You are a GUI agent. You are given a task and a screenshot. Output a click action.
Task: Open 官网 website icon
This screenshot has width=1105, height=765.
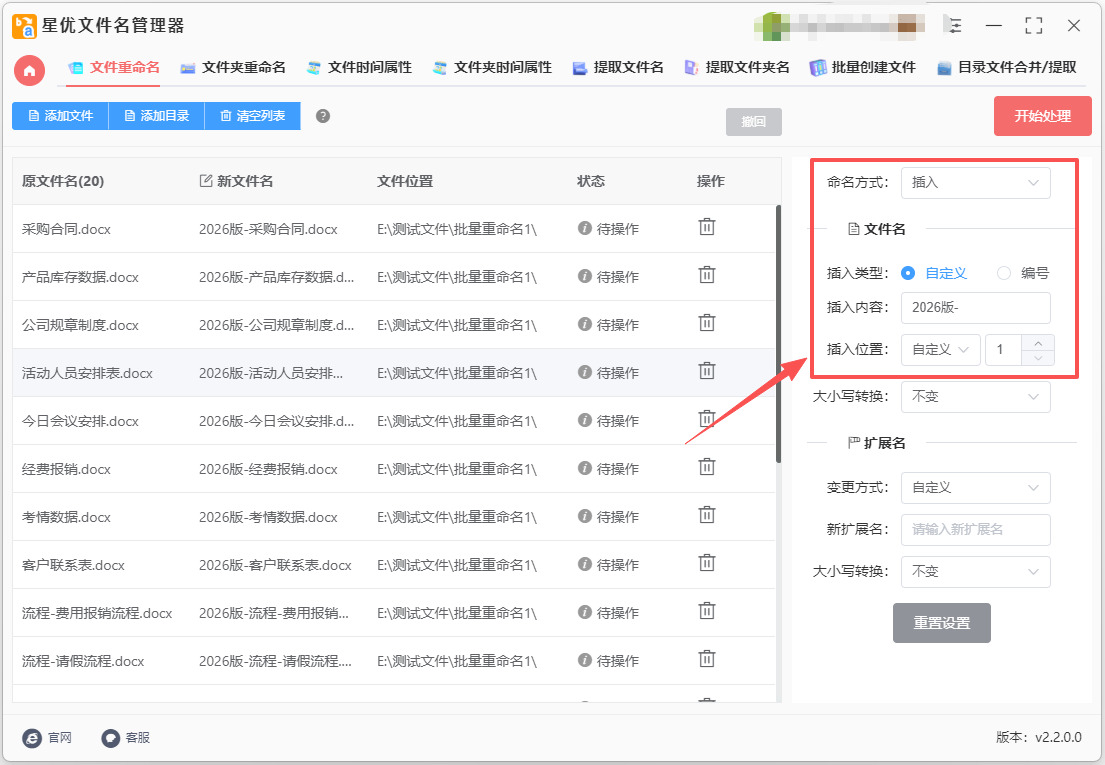click(x=32, y=738)
